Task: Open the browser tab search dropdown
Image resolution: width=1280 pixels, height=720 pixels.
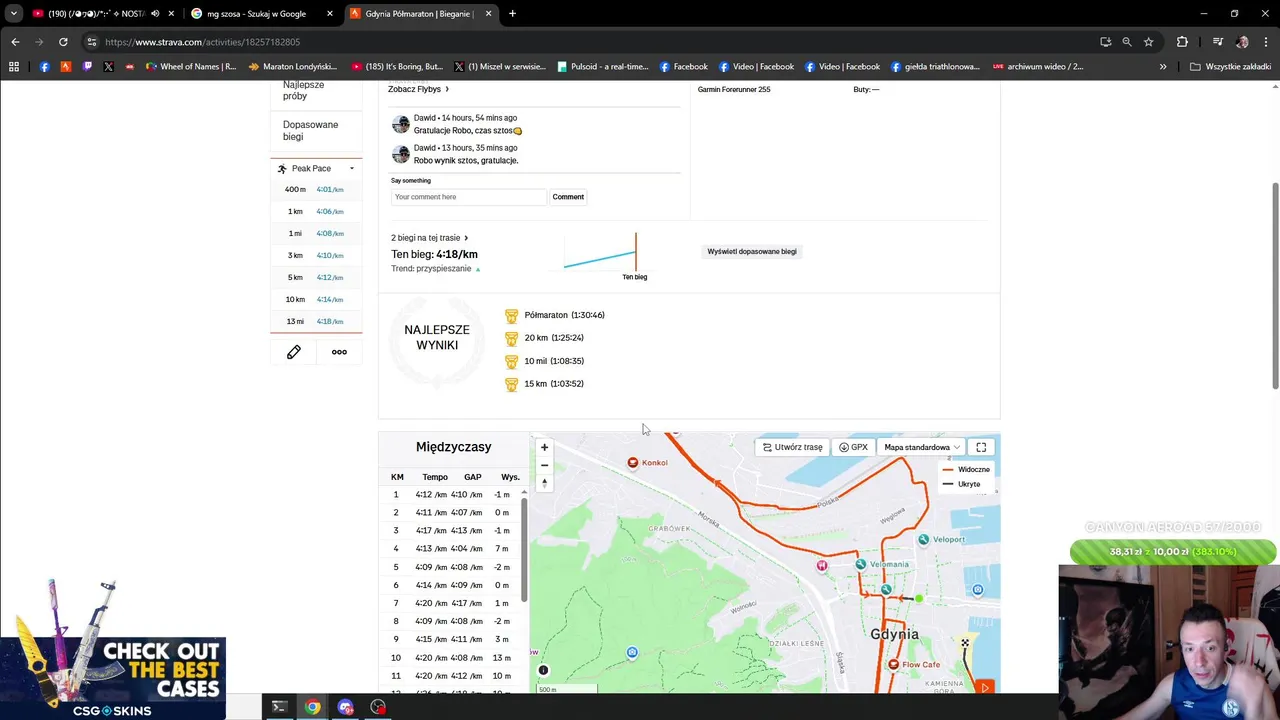Action: click(13, 14)
